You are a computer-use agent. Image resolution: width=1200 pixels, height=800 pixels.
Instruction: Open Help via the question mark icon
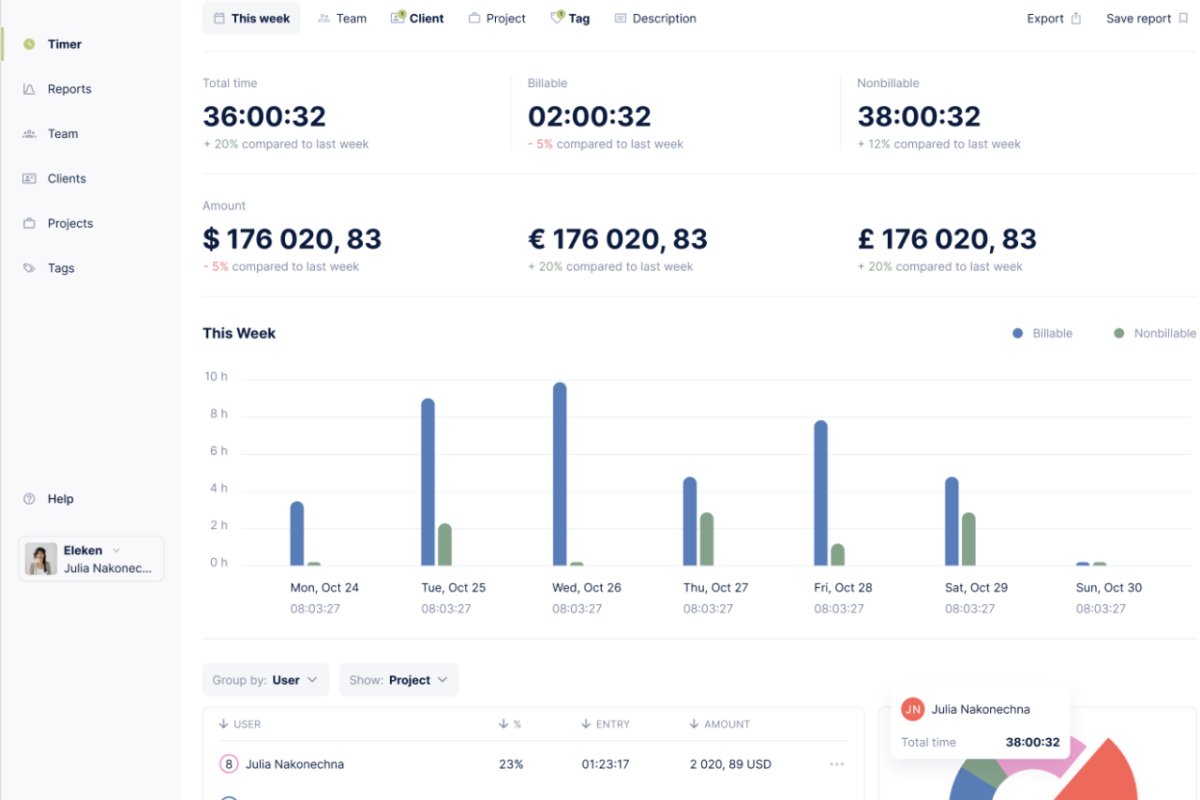point(30,498)
